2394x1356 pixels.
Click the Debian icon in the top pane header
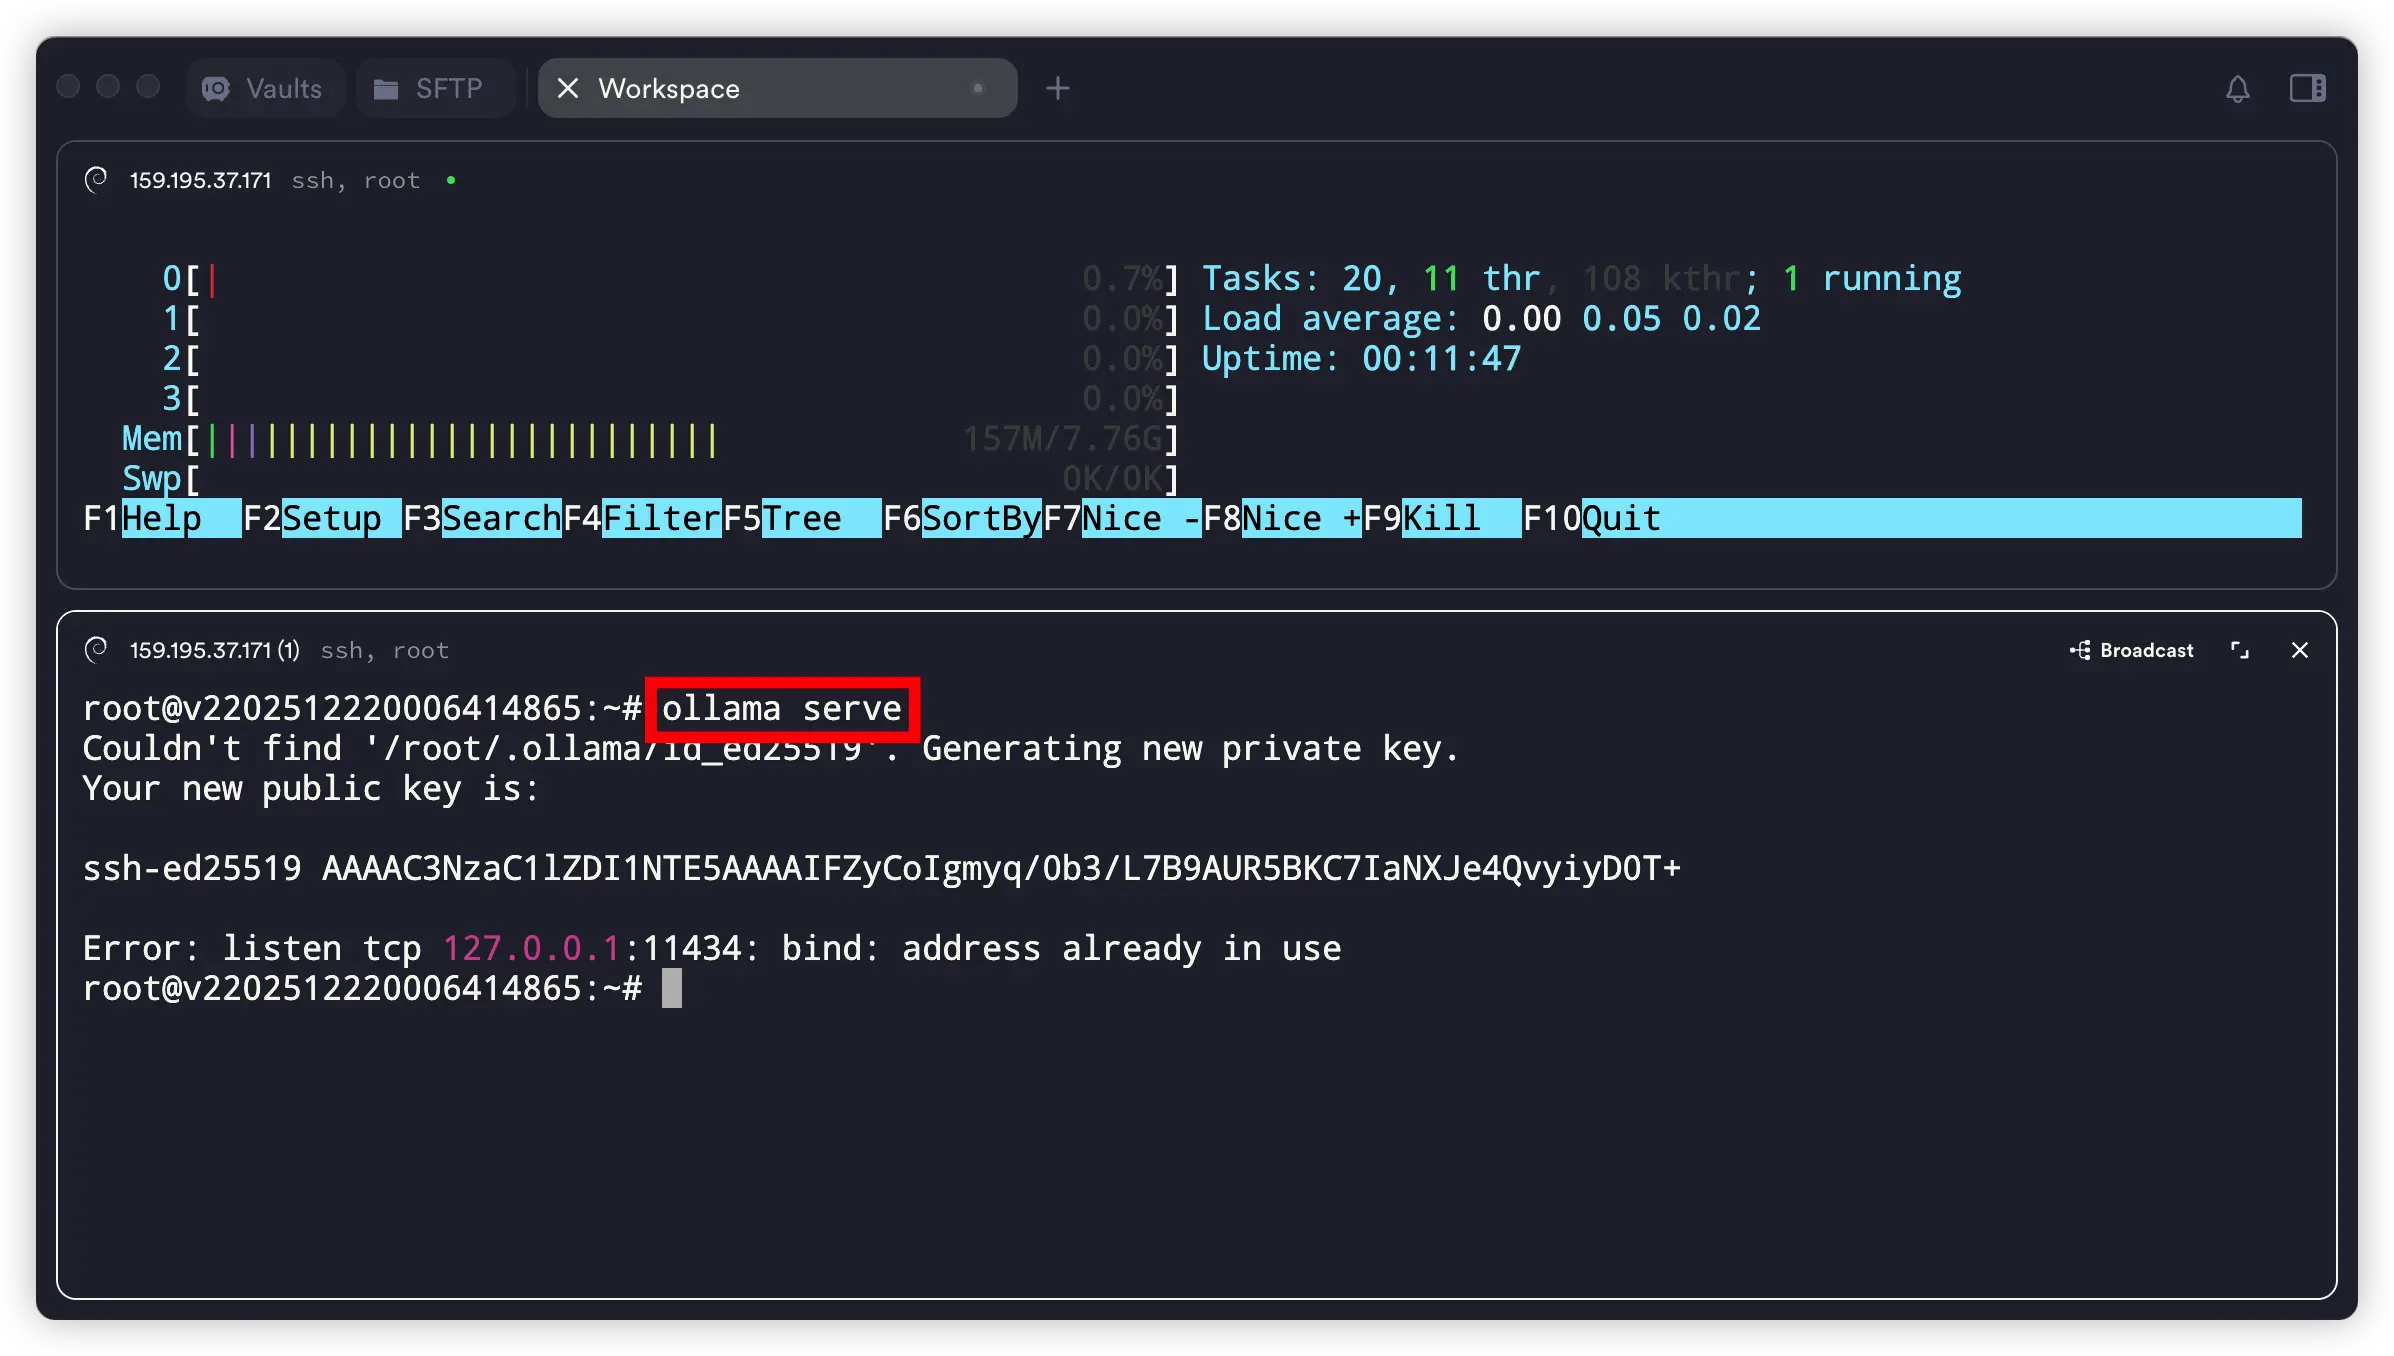pyautogui.click(x=97, y=180)
